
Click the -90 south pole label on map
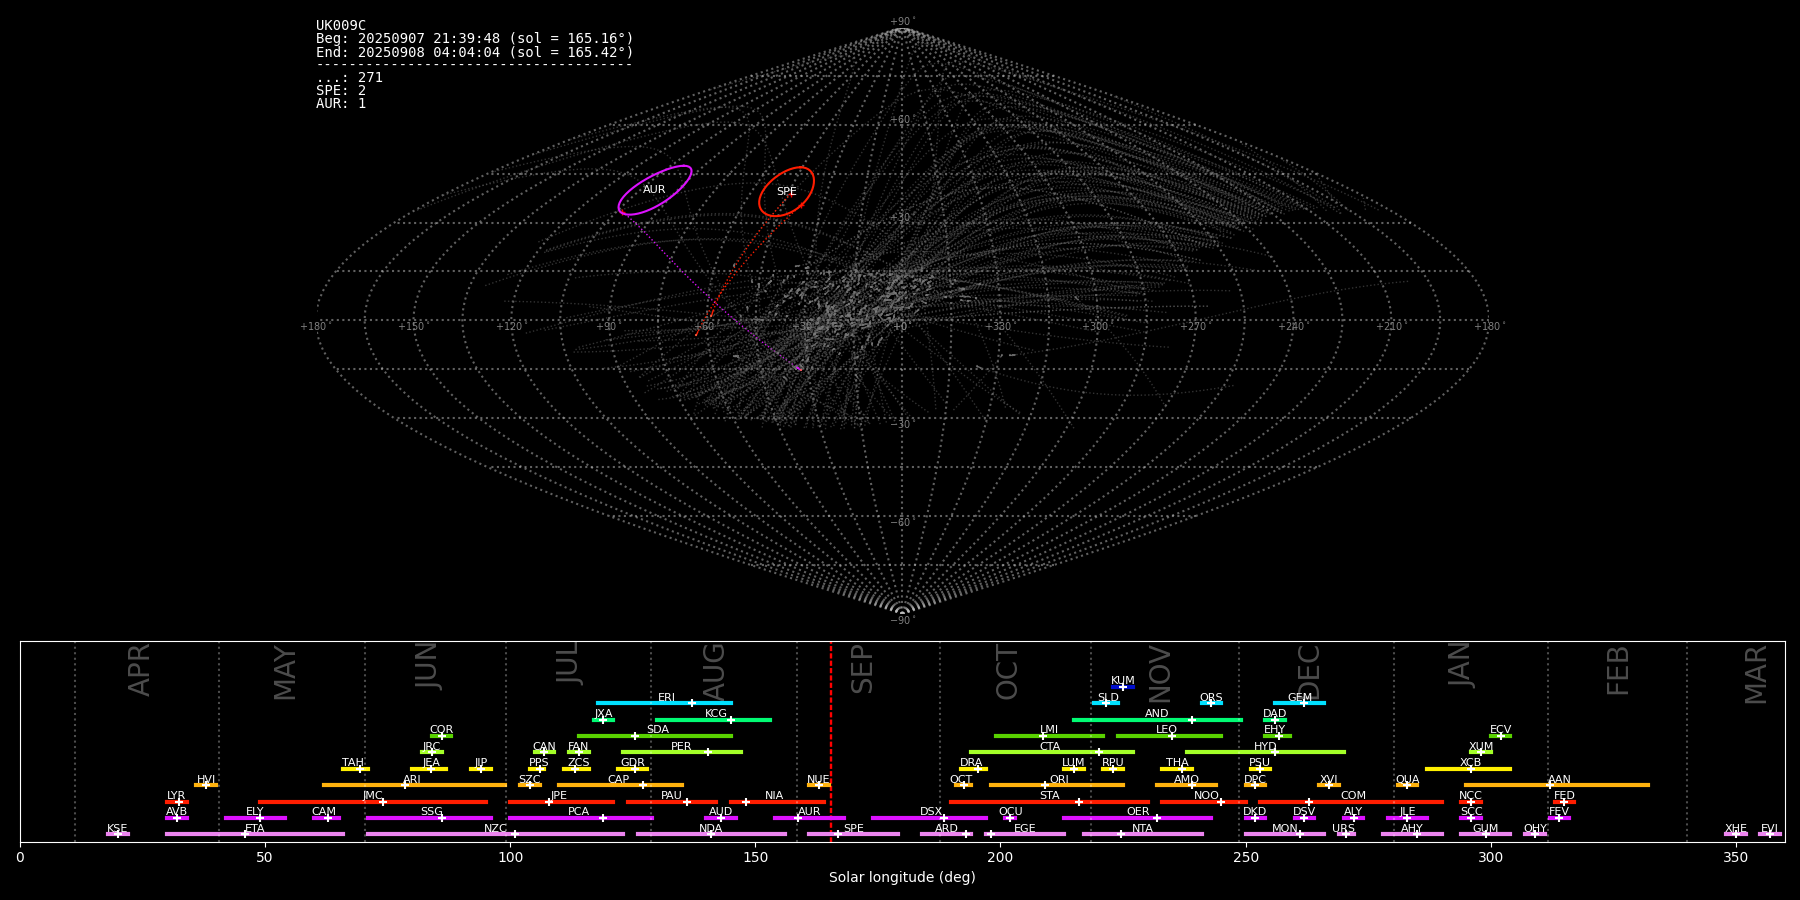coord(902,621)
